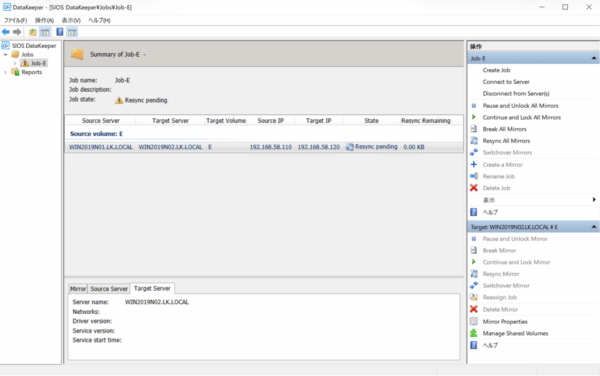Click the Switchover Mirrors icon
Screen dimensions: 600x376
[474, 152]
